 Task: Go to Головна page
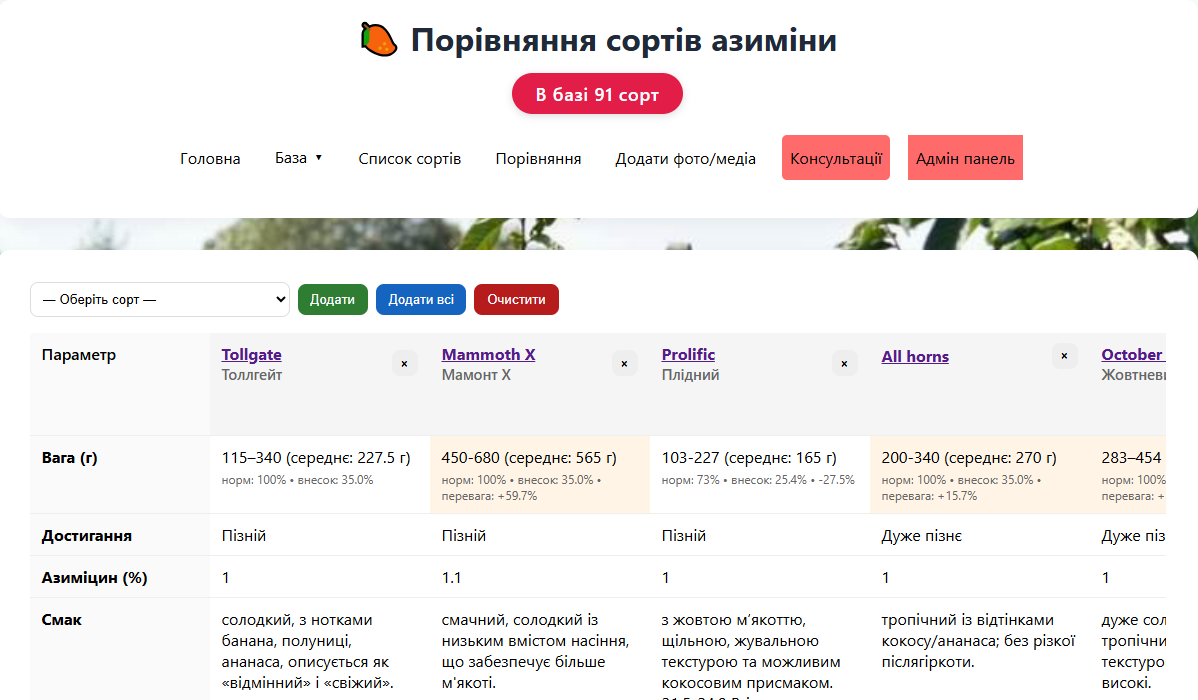[x=210, y=159]
